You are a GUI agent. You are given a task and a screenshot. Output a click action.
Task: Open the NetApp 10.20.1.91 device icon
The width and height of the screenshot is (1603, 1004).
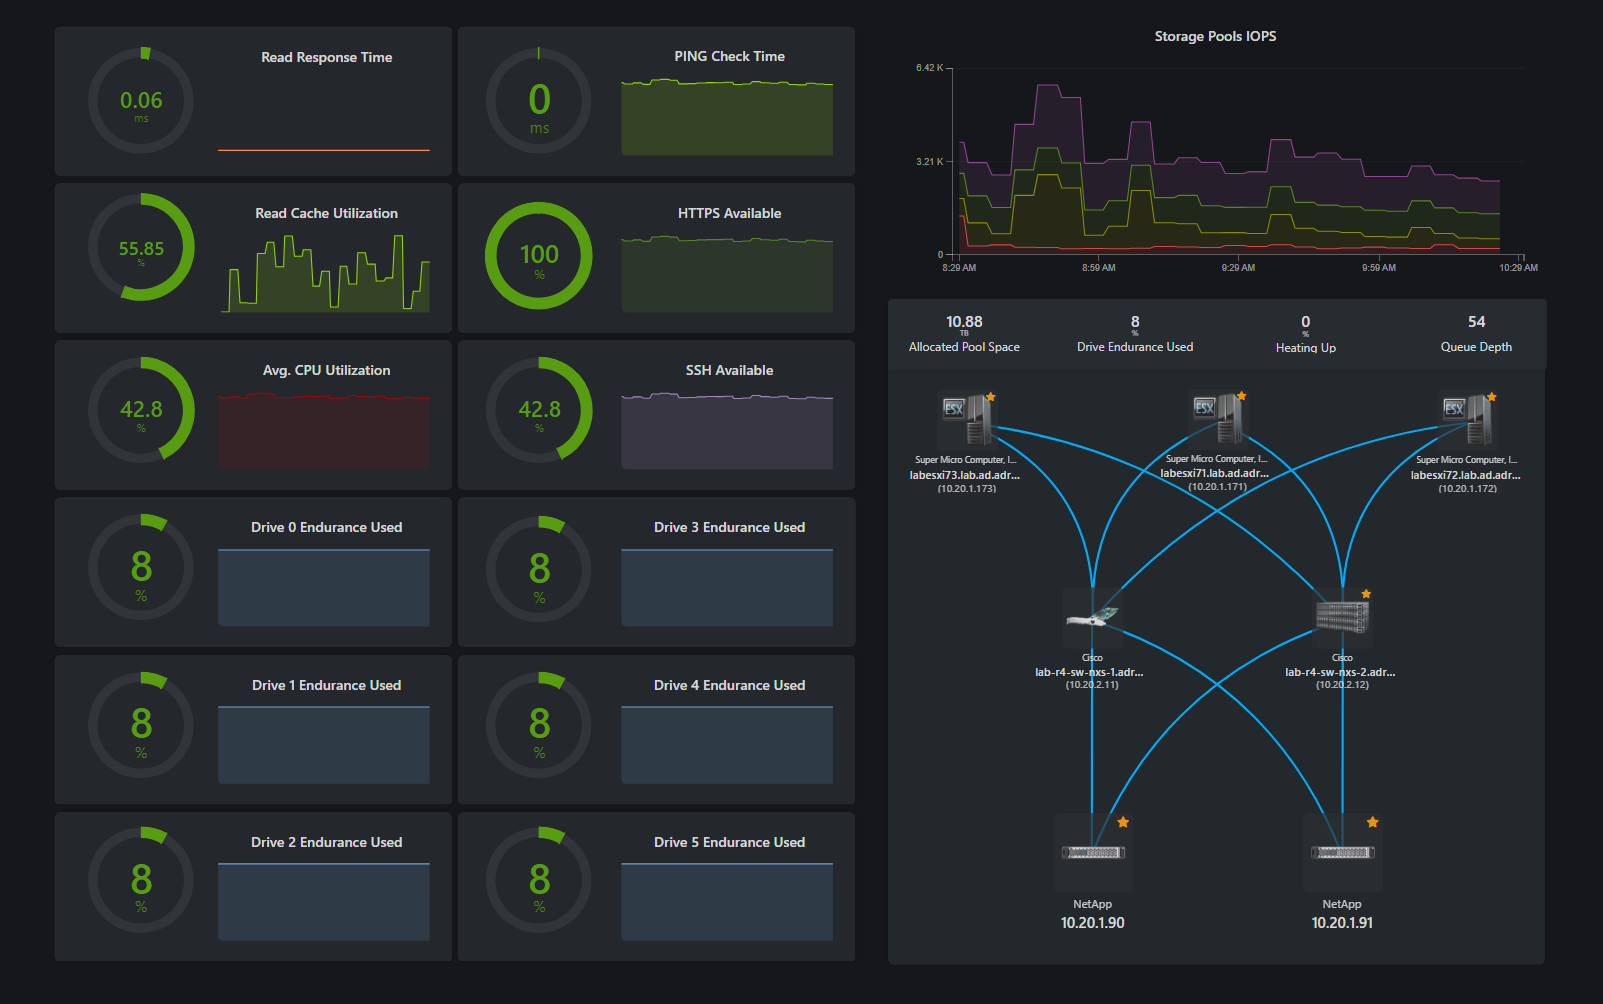(x=1343, y=853)
